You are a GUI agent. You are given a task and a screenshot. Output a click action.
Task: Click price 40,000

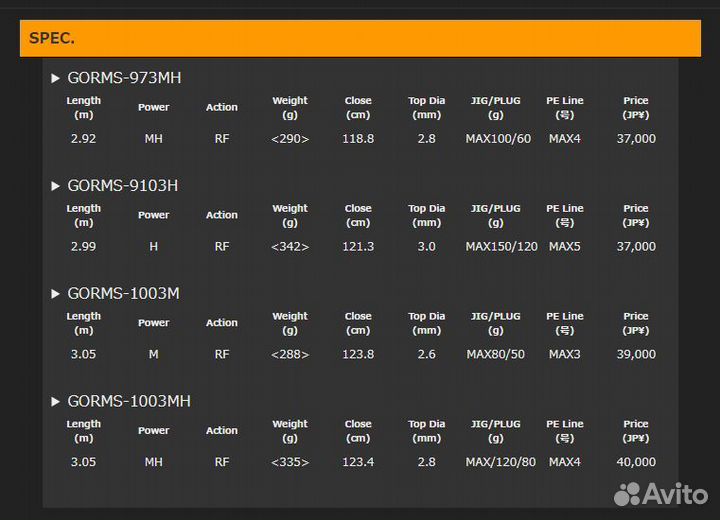(x=636, y=462)
